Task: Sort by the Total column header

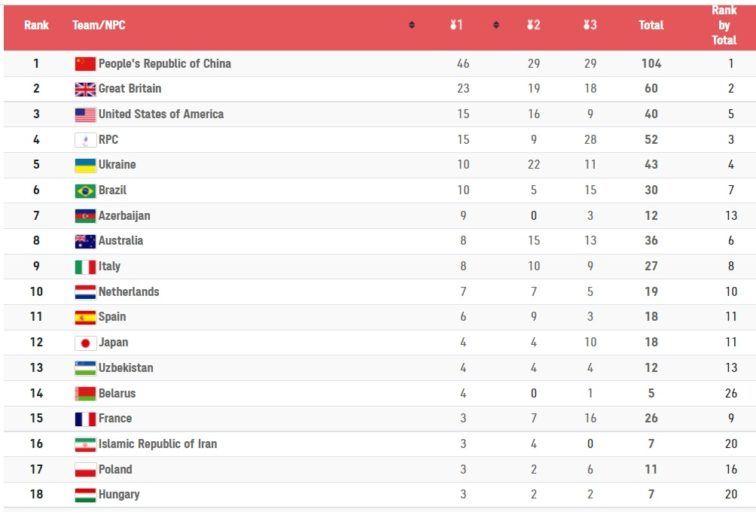Action: click(x=651, y=25)
